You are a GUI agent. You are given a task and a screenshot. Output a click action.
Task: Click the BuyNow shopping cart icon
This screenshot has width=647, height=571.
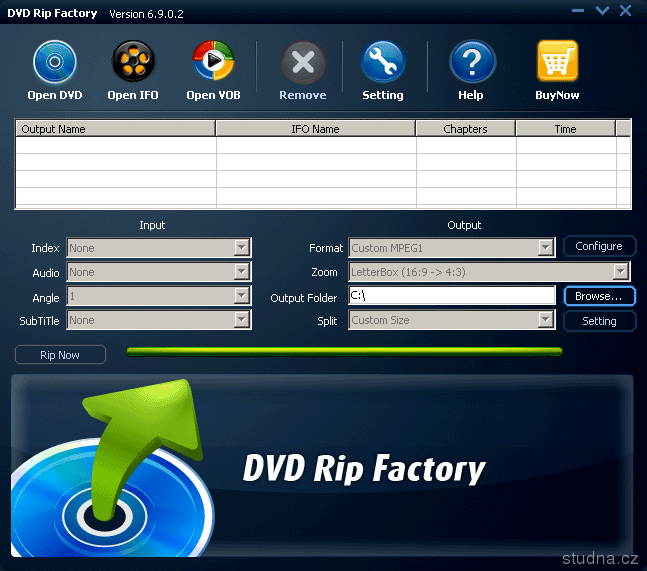tap(557, 61)
